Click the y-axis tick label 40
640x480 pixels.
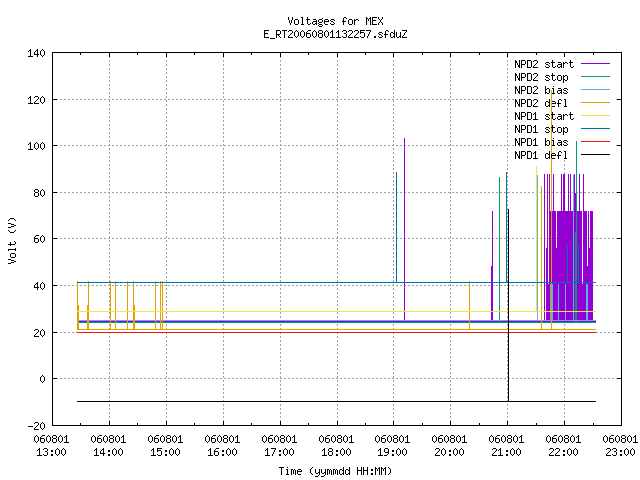click(x=39, y=286)
